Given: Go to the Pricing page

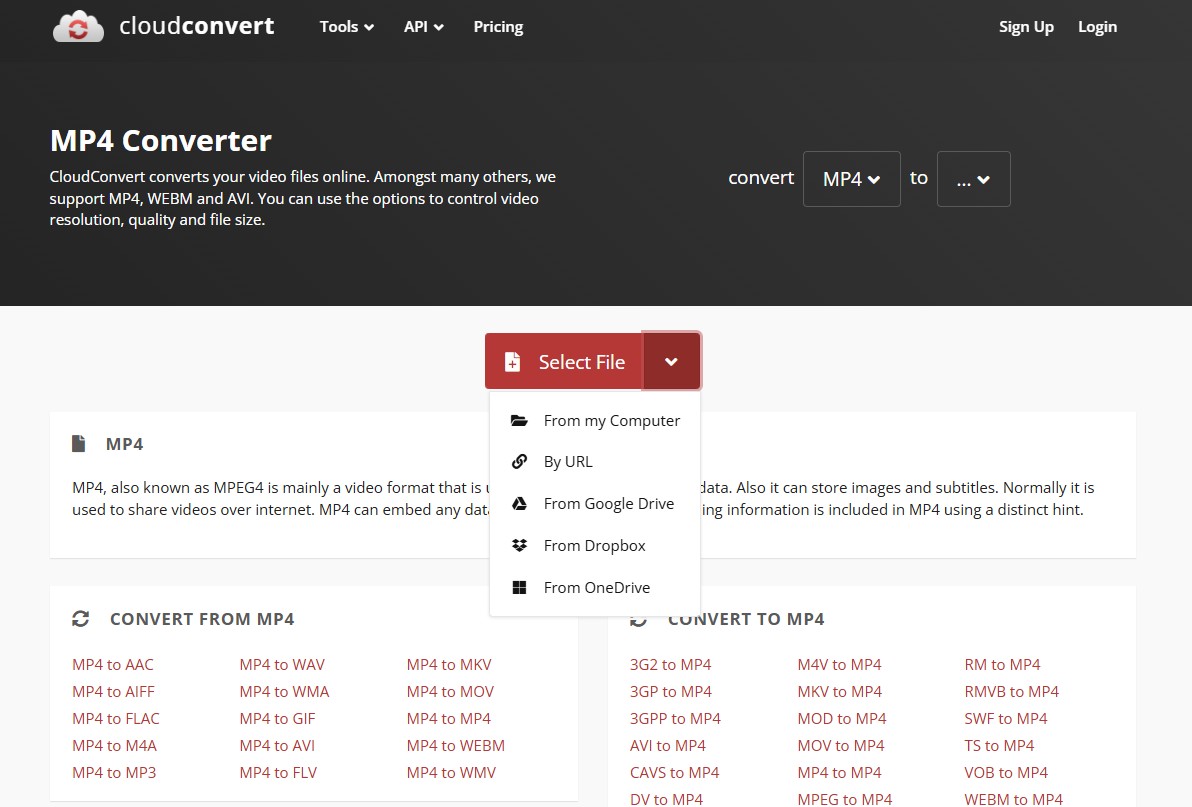Looking at the screenshot, I should point(497,27).
